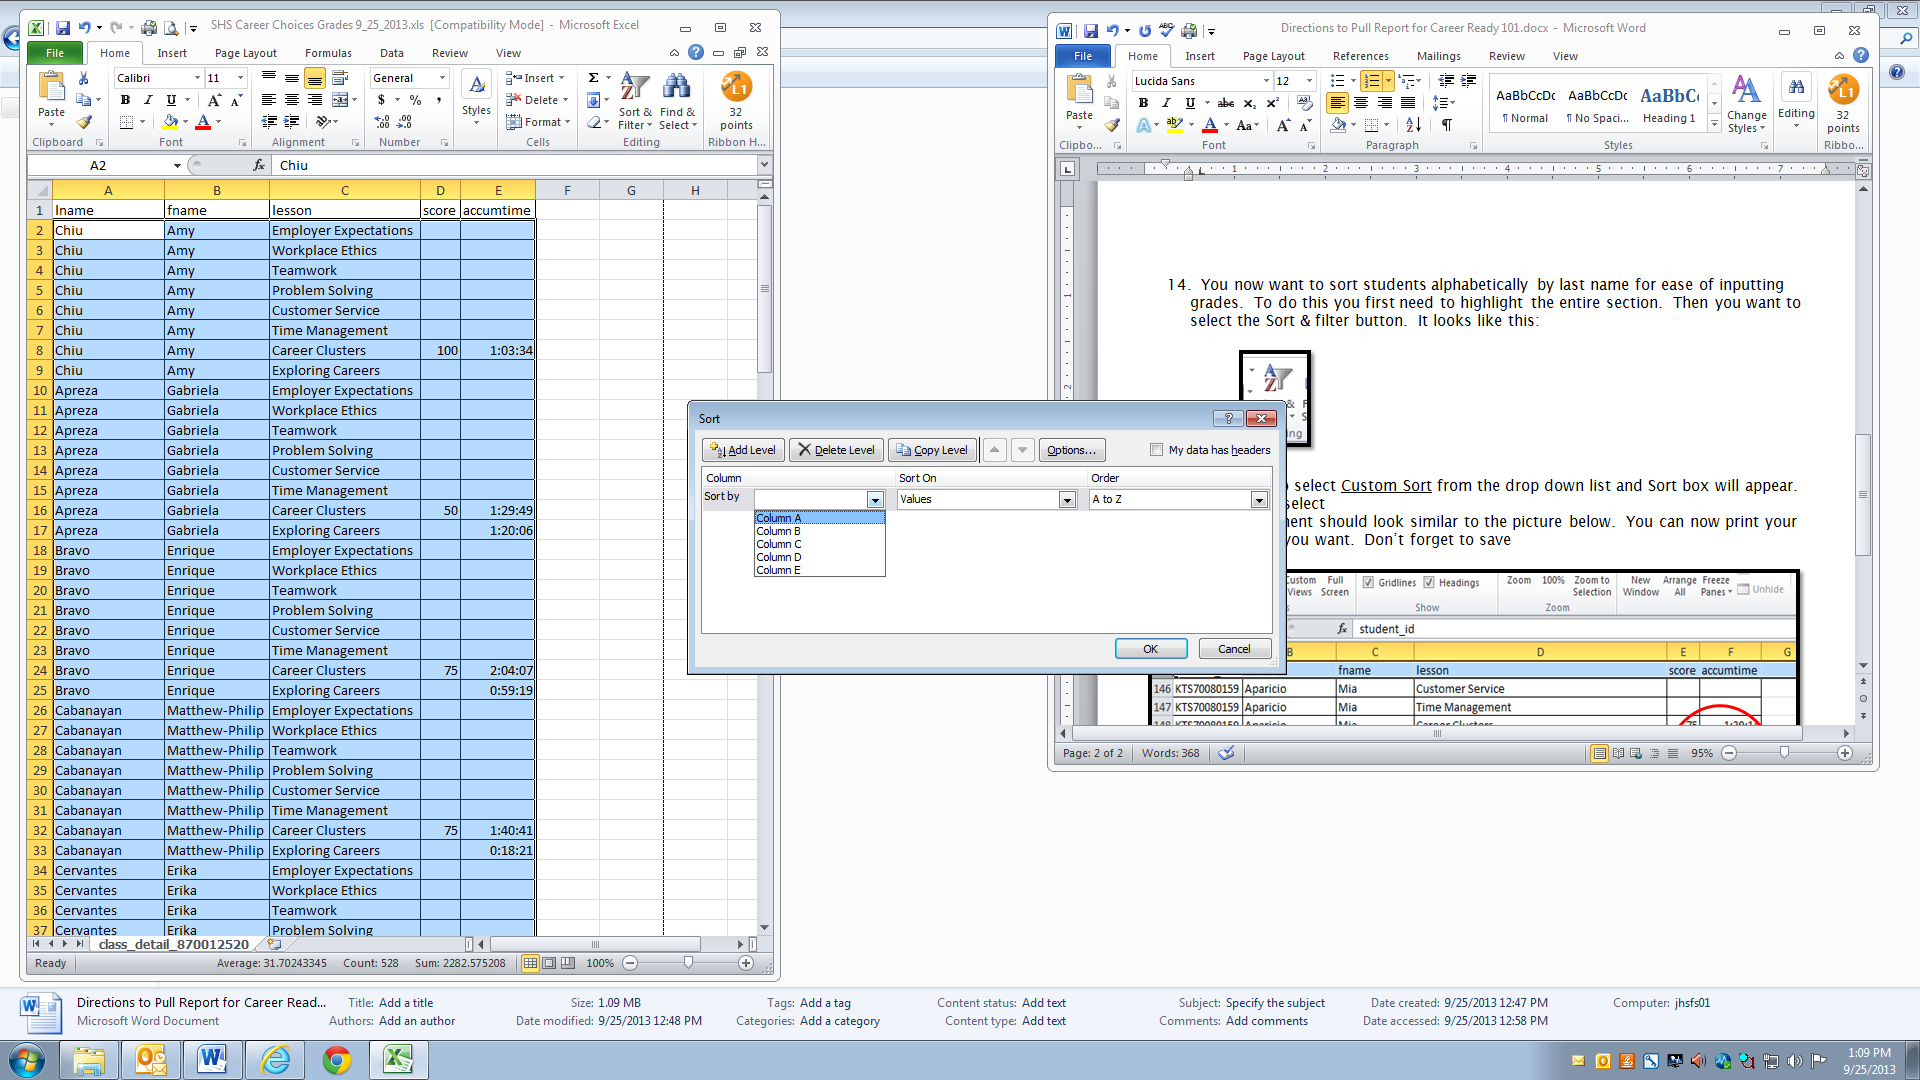Viewport: 1920px width, 1080px height.
Task: Click Word Bold button
Action: (1143, 103)
